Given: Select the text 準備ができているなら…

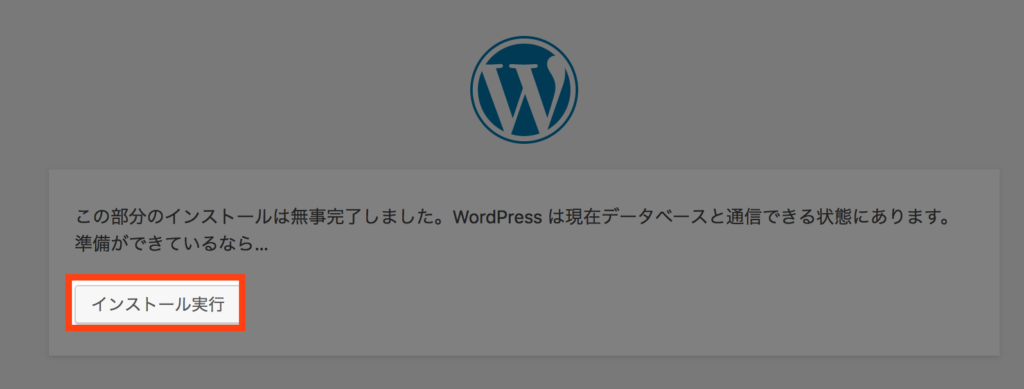Looking at the screenshot, I should point(172,245).
